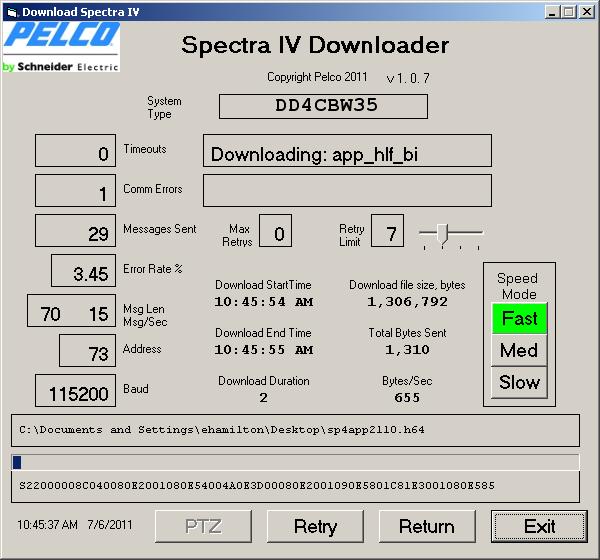Click the S-record hex data line
Screen dimensions: 600x560
(x=257, y=486)
